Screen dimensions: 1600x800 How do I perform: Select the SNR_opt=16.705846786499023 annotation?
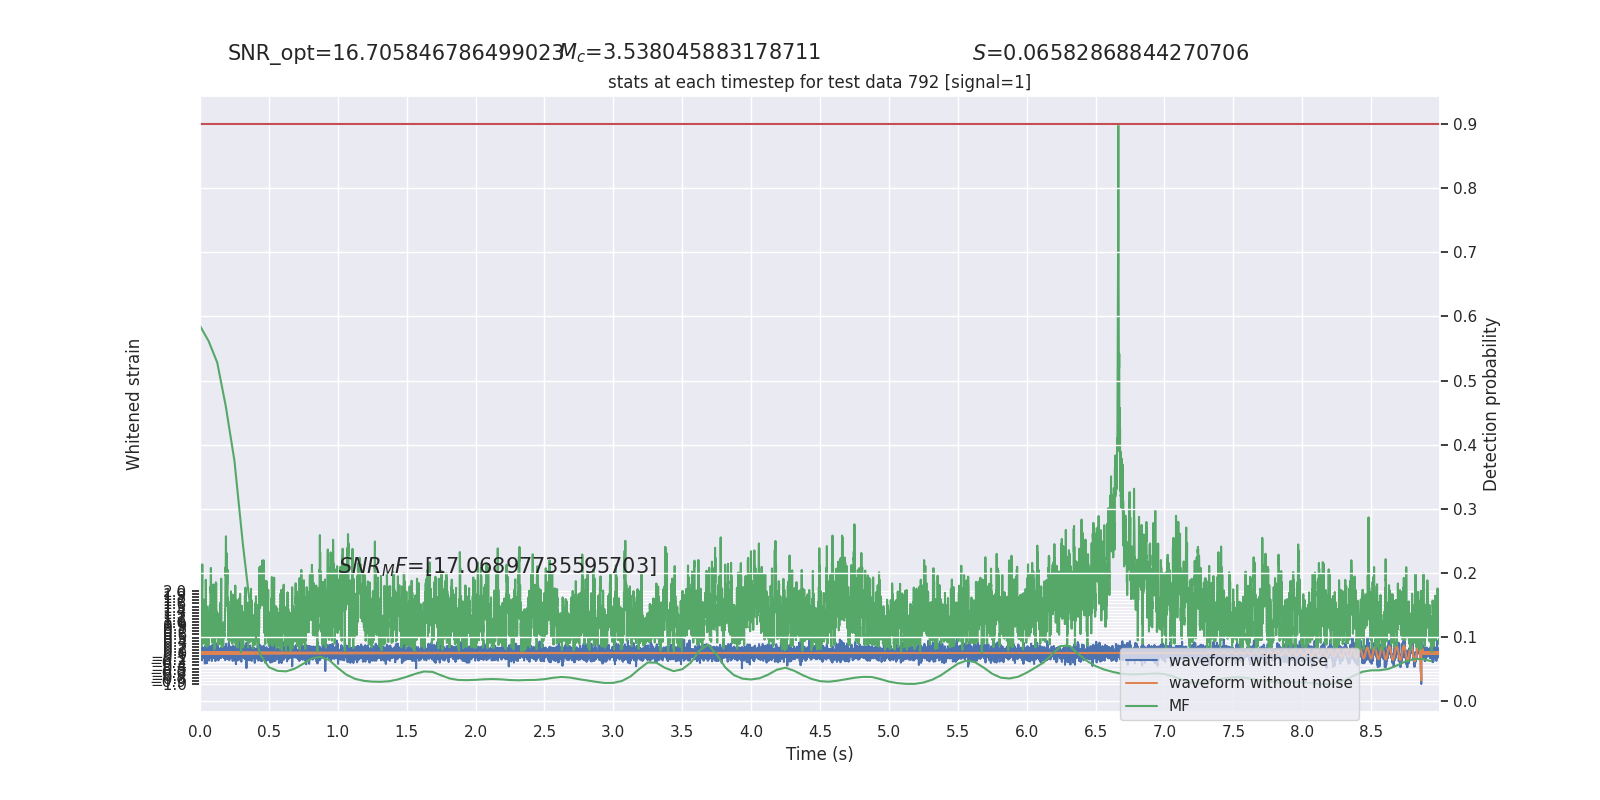coord(396,53)
